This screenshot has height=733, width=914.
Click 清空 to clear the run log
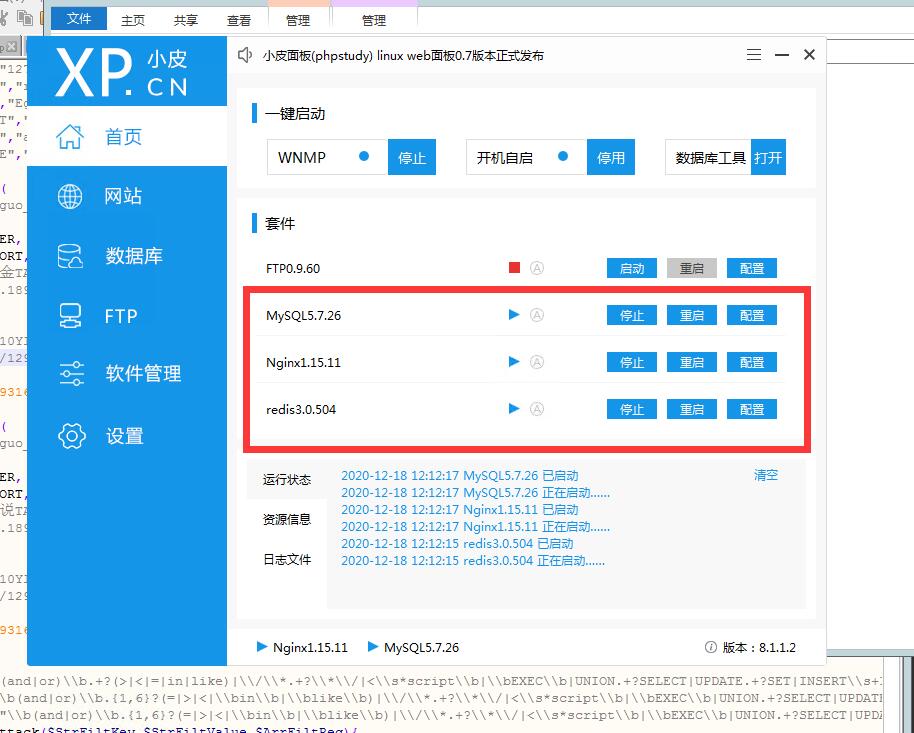point(766,476)
